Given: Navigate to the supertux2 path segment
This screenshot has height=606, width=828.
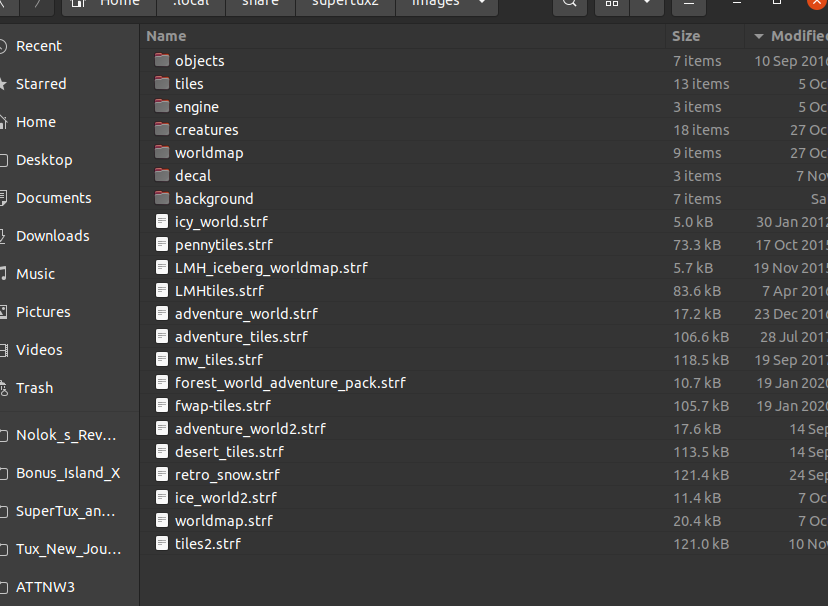Looking at the screenshot, I should pyautogui.click(x=344, y=3).
